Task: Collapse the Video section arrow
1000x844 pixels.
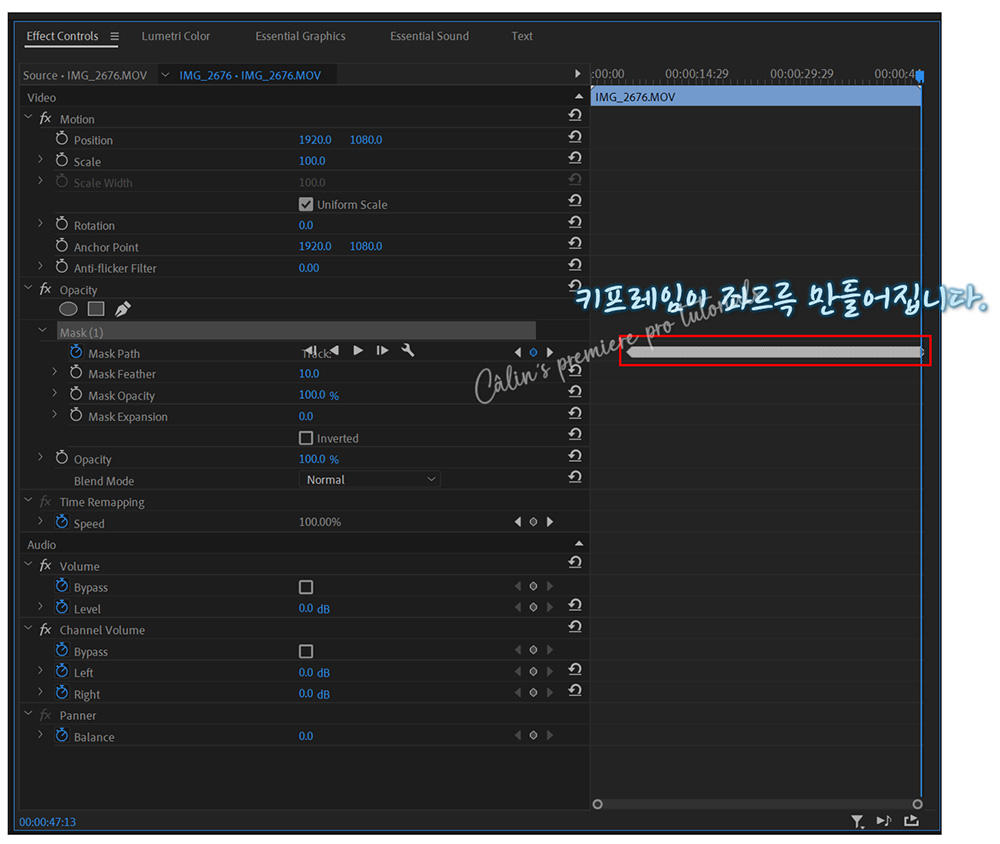Action: click(579, 96)
